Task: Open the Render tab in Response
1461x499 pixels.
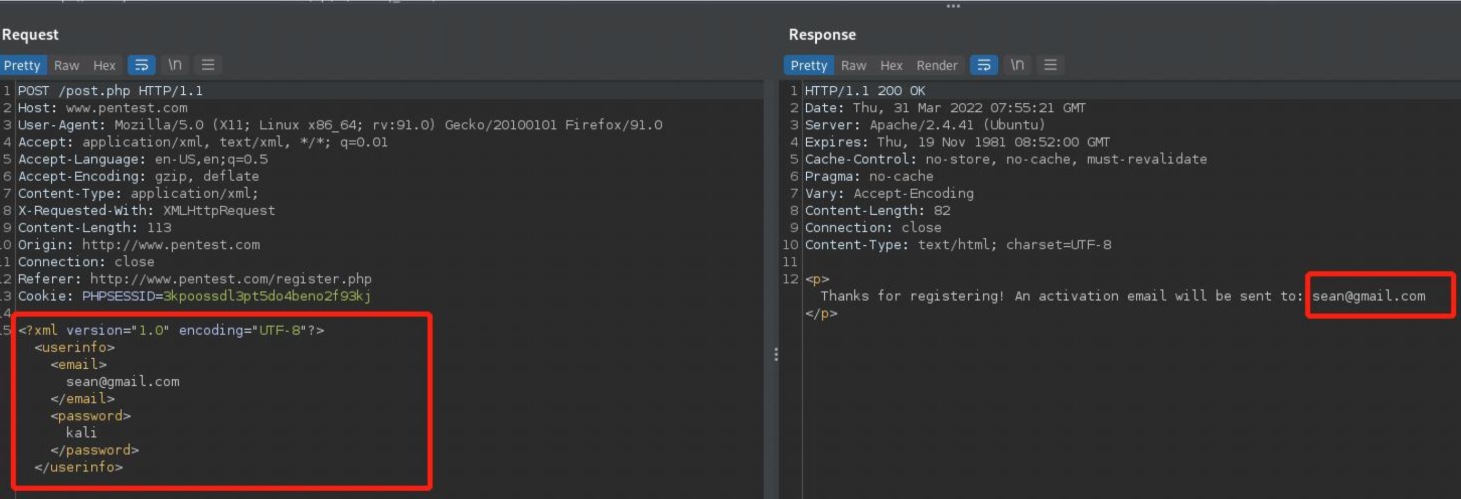Action: 937,65
